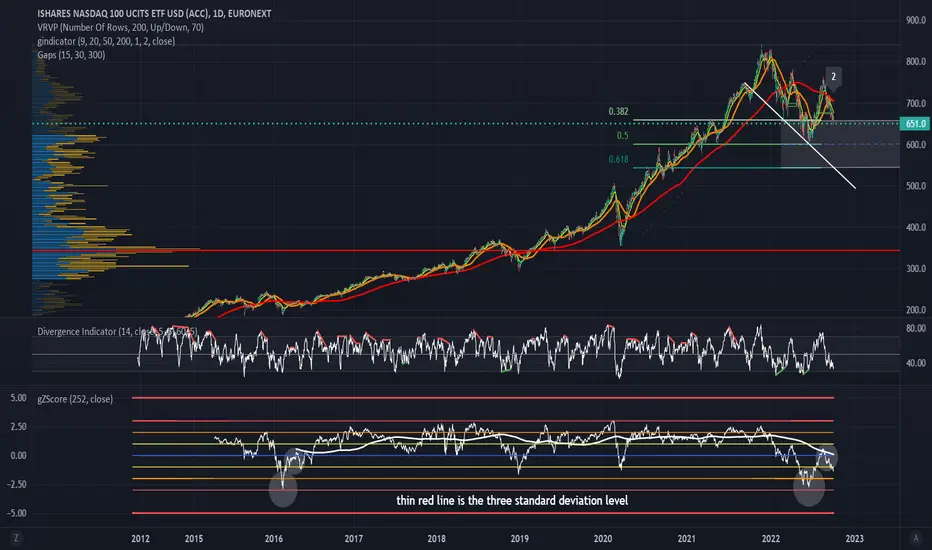The height and width of the screenshot is (550, 932).
Task: Click the 500.0 price axis label
Action: pyautogui.click(x=916, y=186)
